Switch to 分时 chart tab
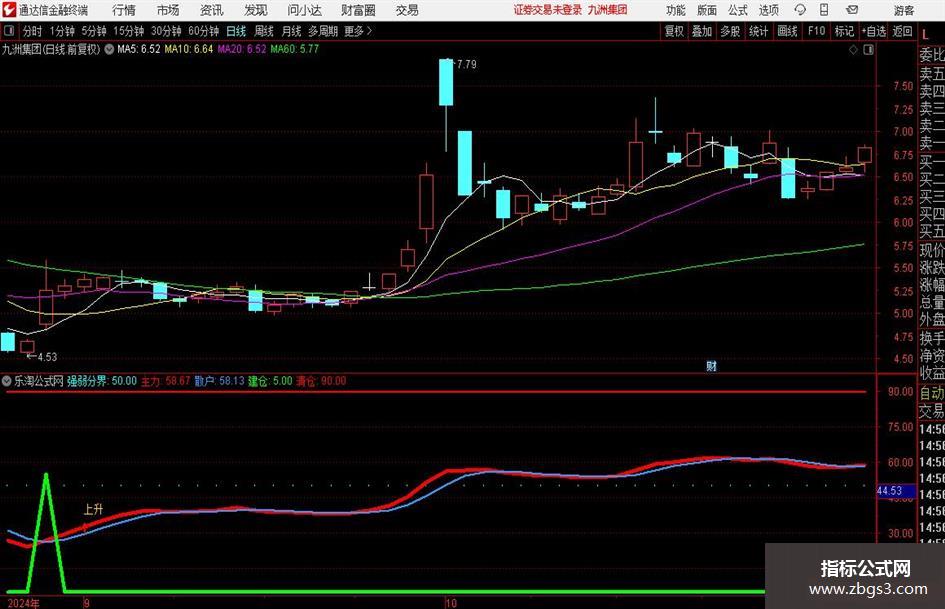 coord(32,31)
